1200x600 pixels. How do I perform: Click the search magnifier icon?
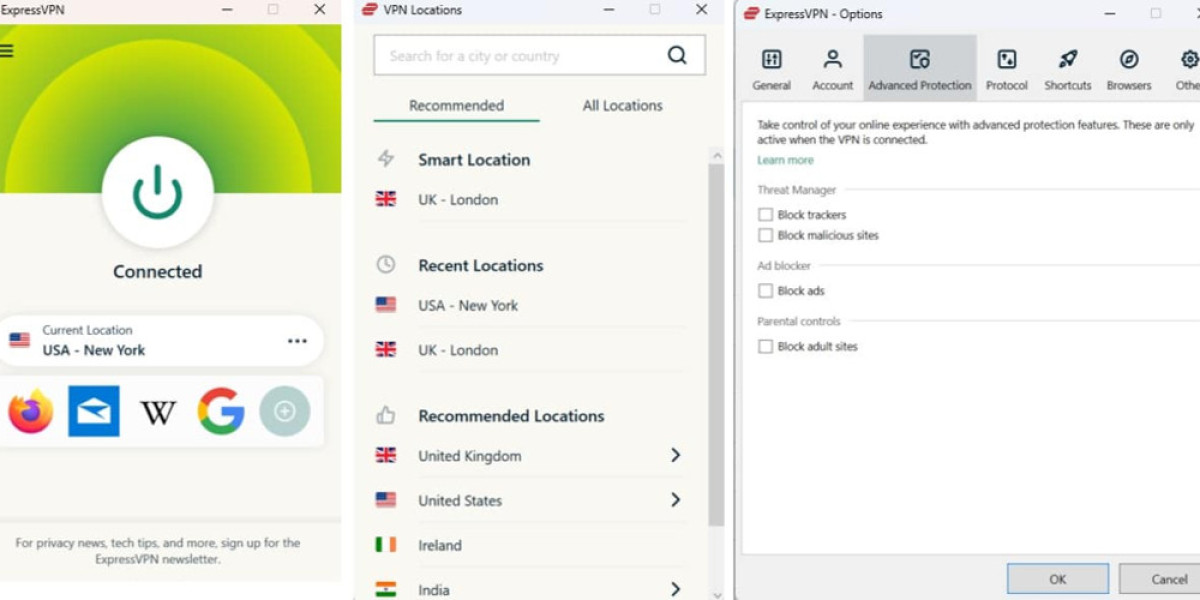tap(677, 56)
